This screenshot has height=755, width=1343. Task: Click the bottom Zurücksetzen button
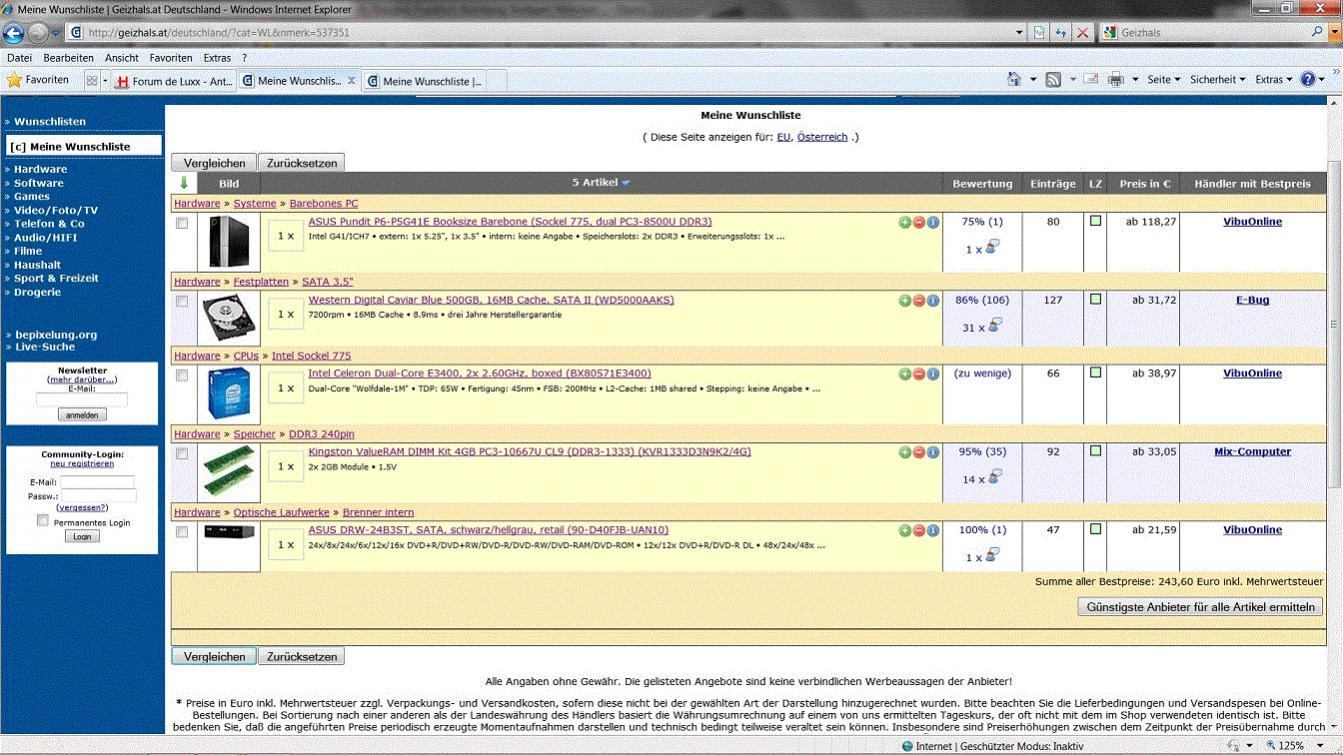coord(301,657)
